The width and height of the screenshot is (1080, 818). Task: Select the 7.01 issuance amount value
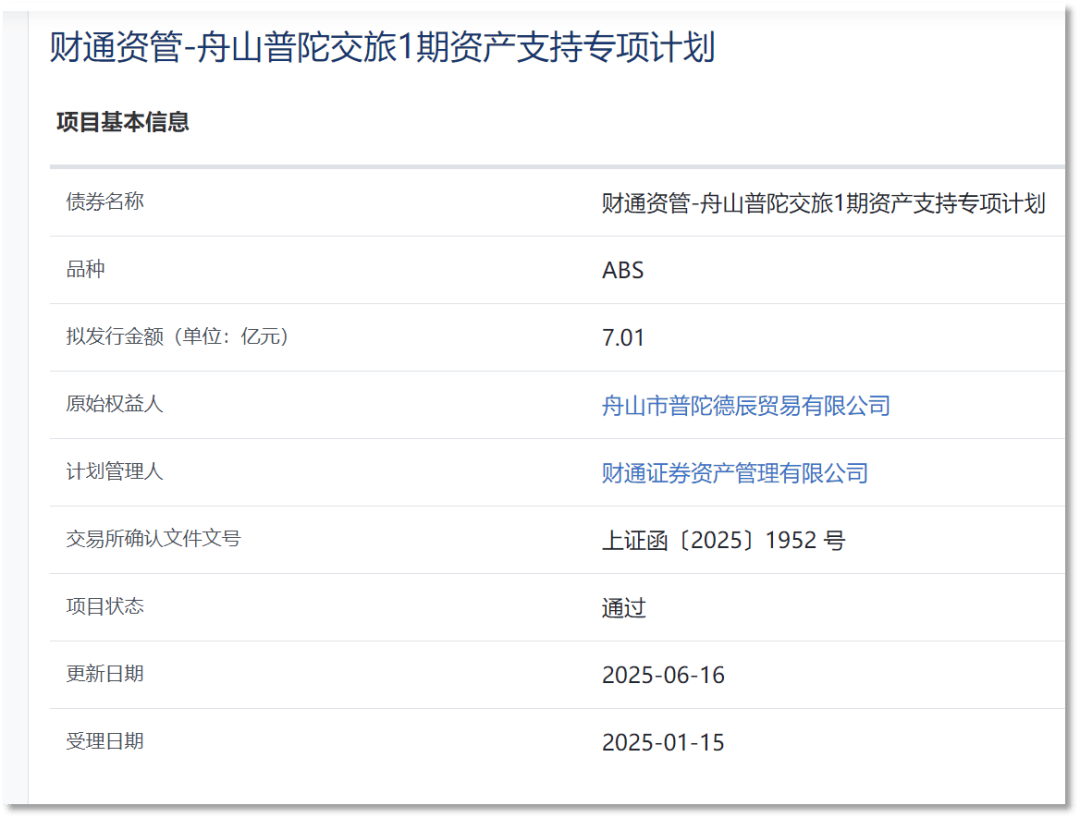click(x=623, y=338)
